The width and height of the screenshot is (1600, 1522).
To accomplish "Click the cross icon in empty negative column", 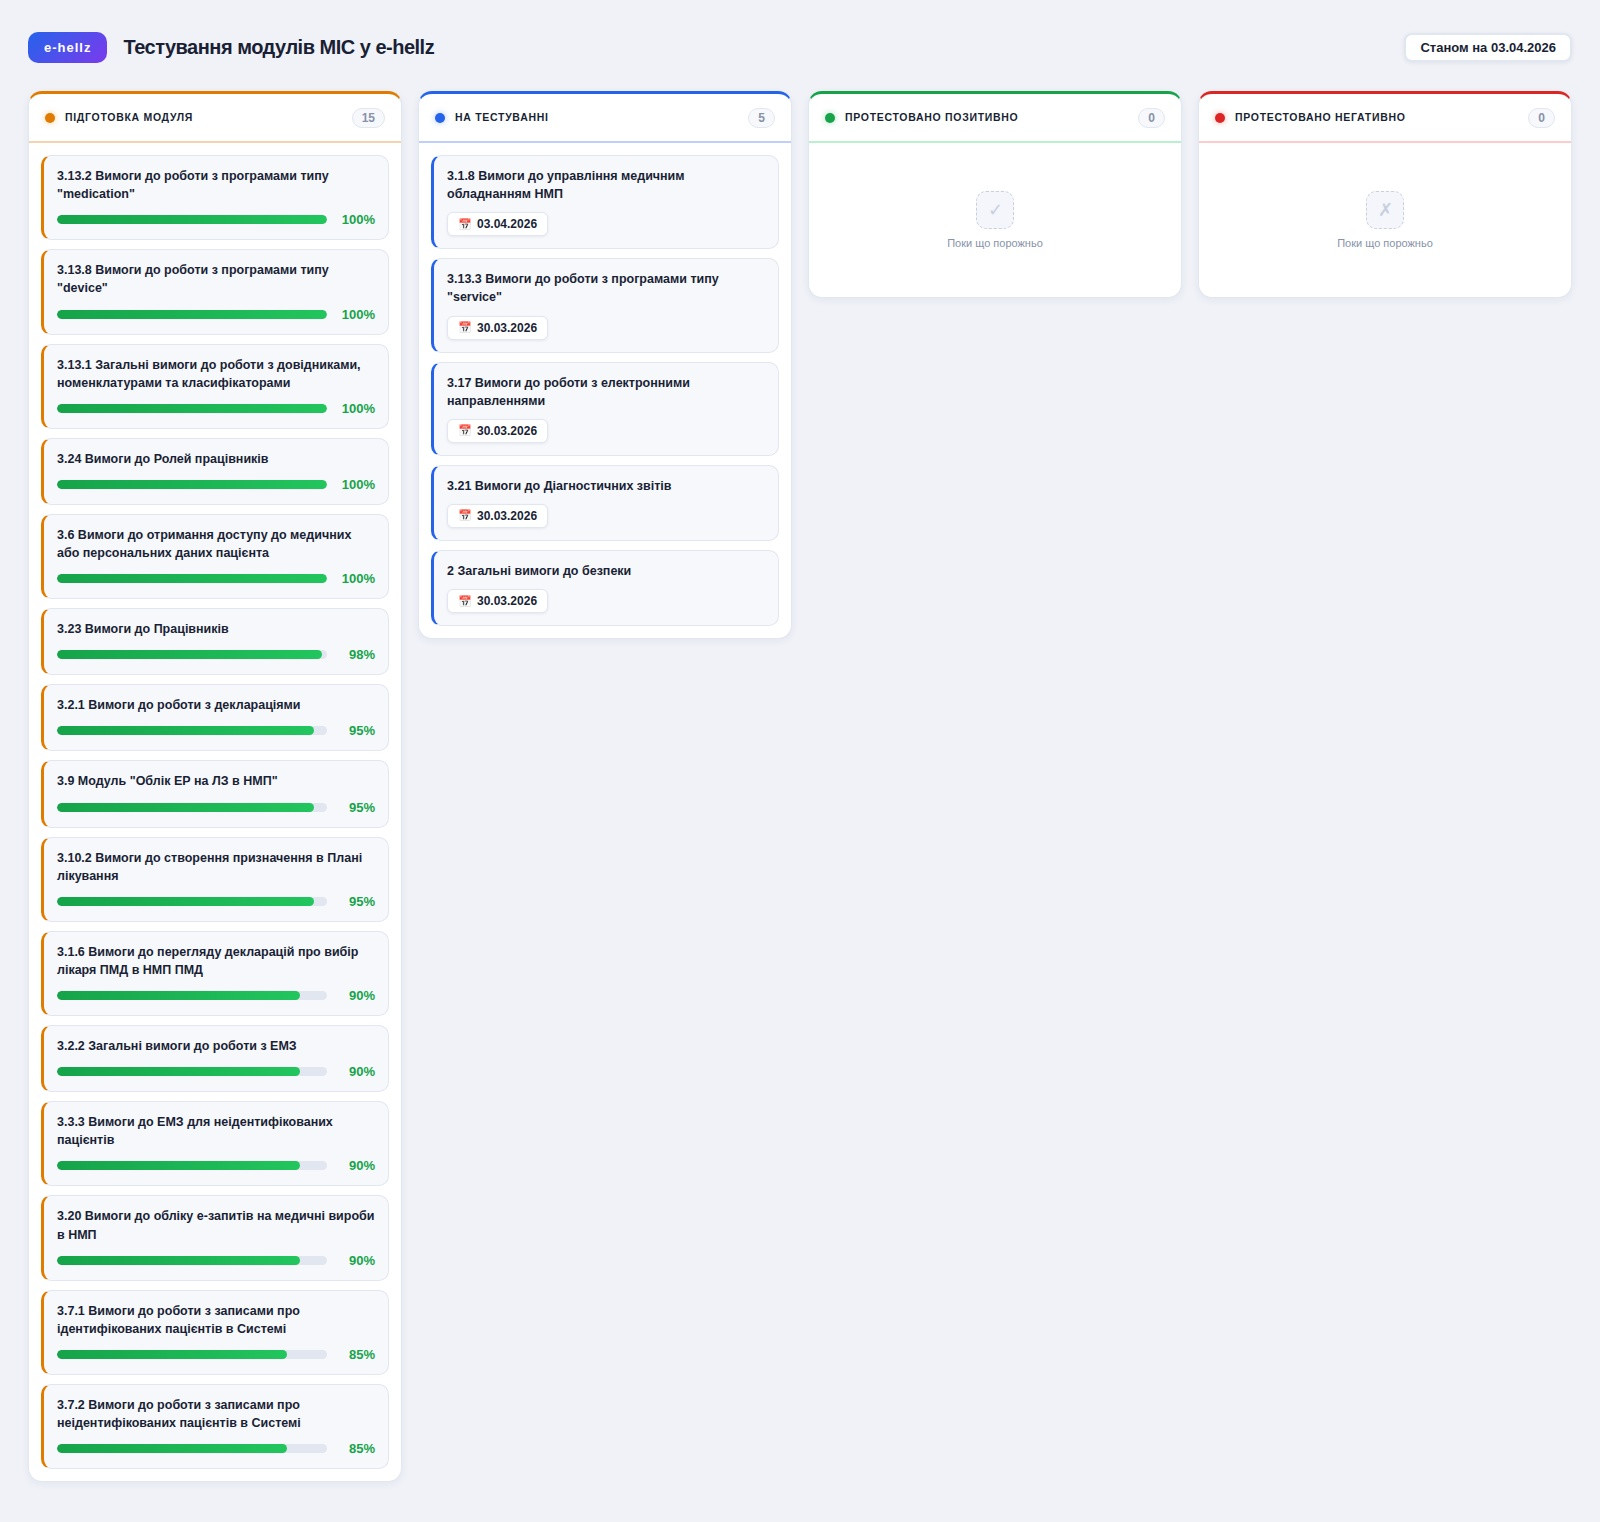I will pos(1384,210).
